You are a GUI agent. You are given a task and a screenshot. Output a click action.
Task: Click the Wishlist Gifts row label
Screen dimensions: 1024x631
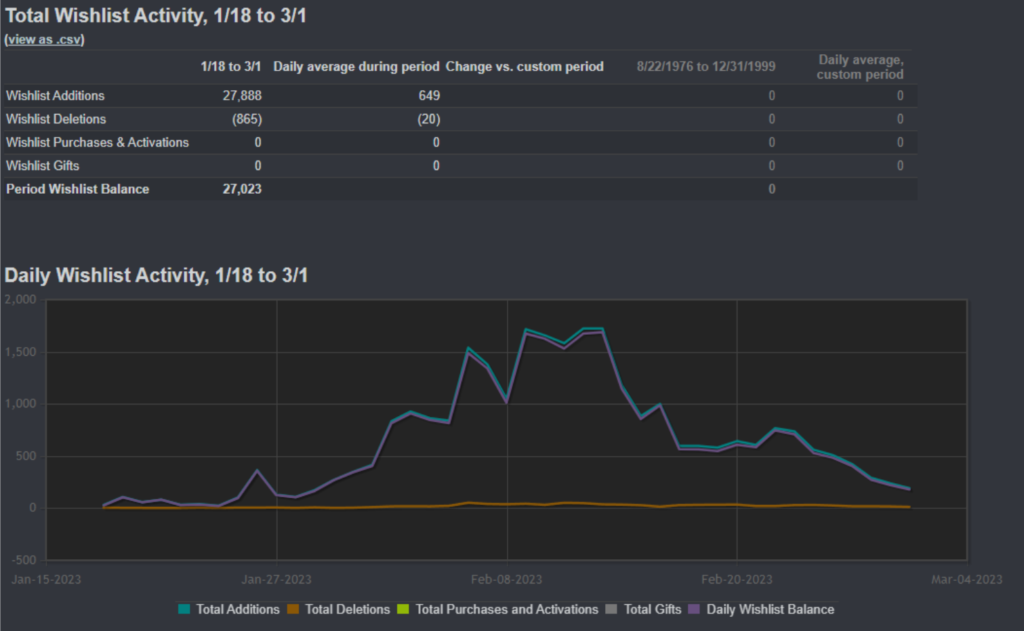tap(42, 165)
